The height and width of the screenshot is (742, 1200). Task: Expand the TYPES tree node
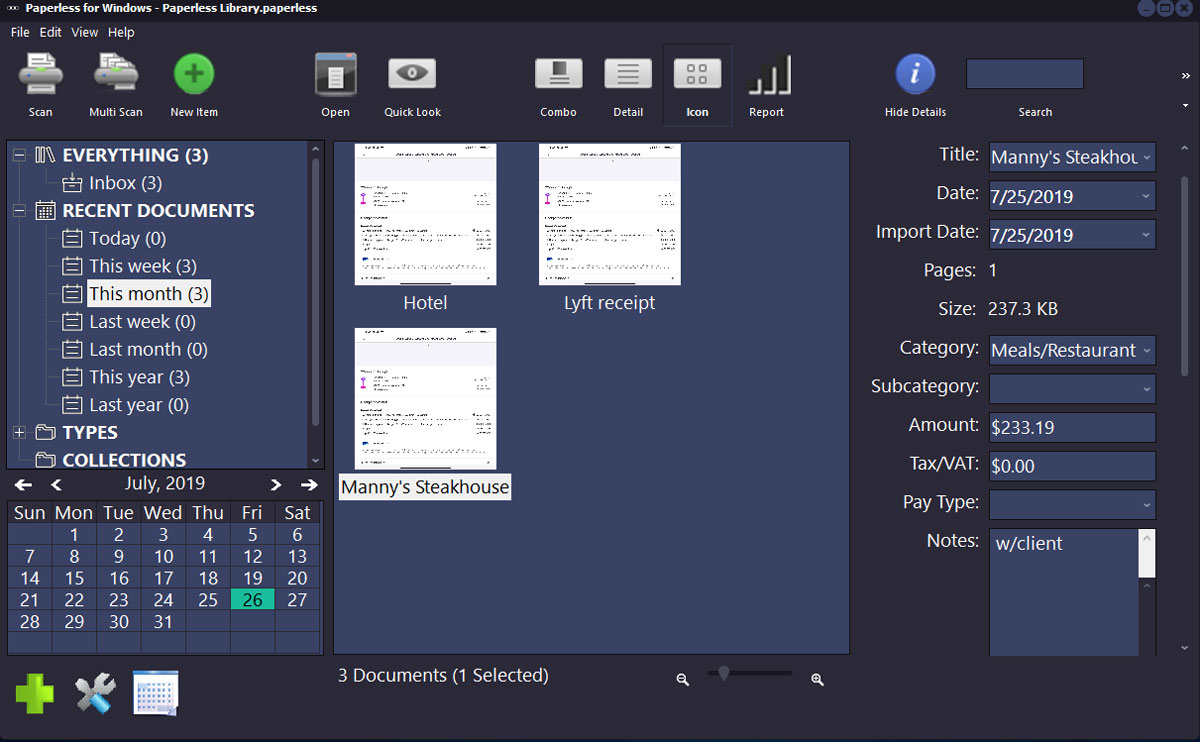19,433
